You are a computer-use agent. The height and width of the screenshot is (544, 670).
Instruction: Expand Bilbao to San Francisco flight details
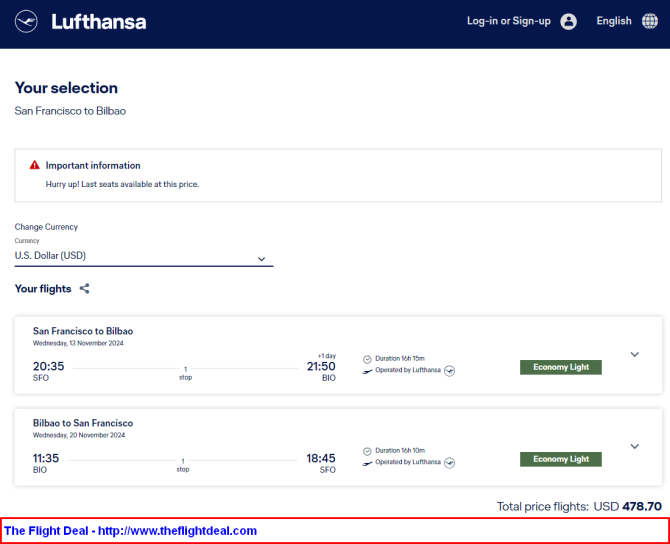coord(635,446)
